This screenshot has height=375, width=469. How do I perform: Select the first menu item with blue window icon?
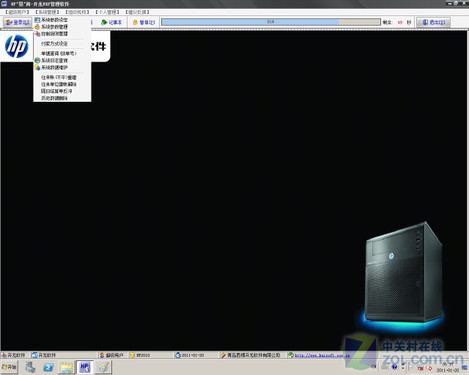(52, 20)
